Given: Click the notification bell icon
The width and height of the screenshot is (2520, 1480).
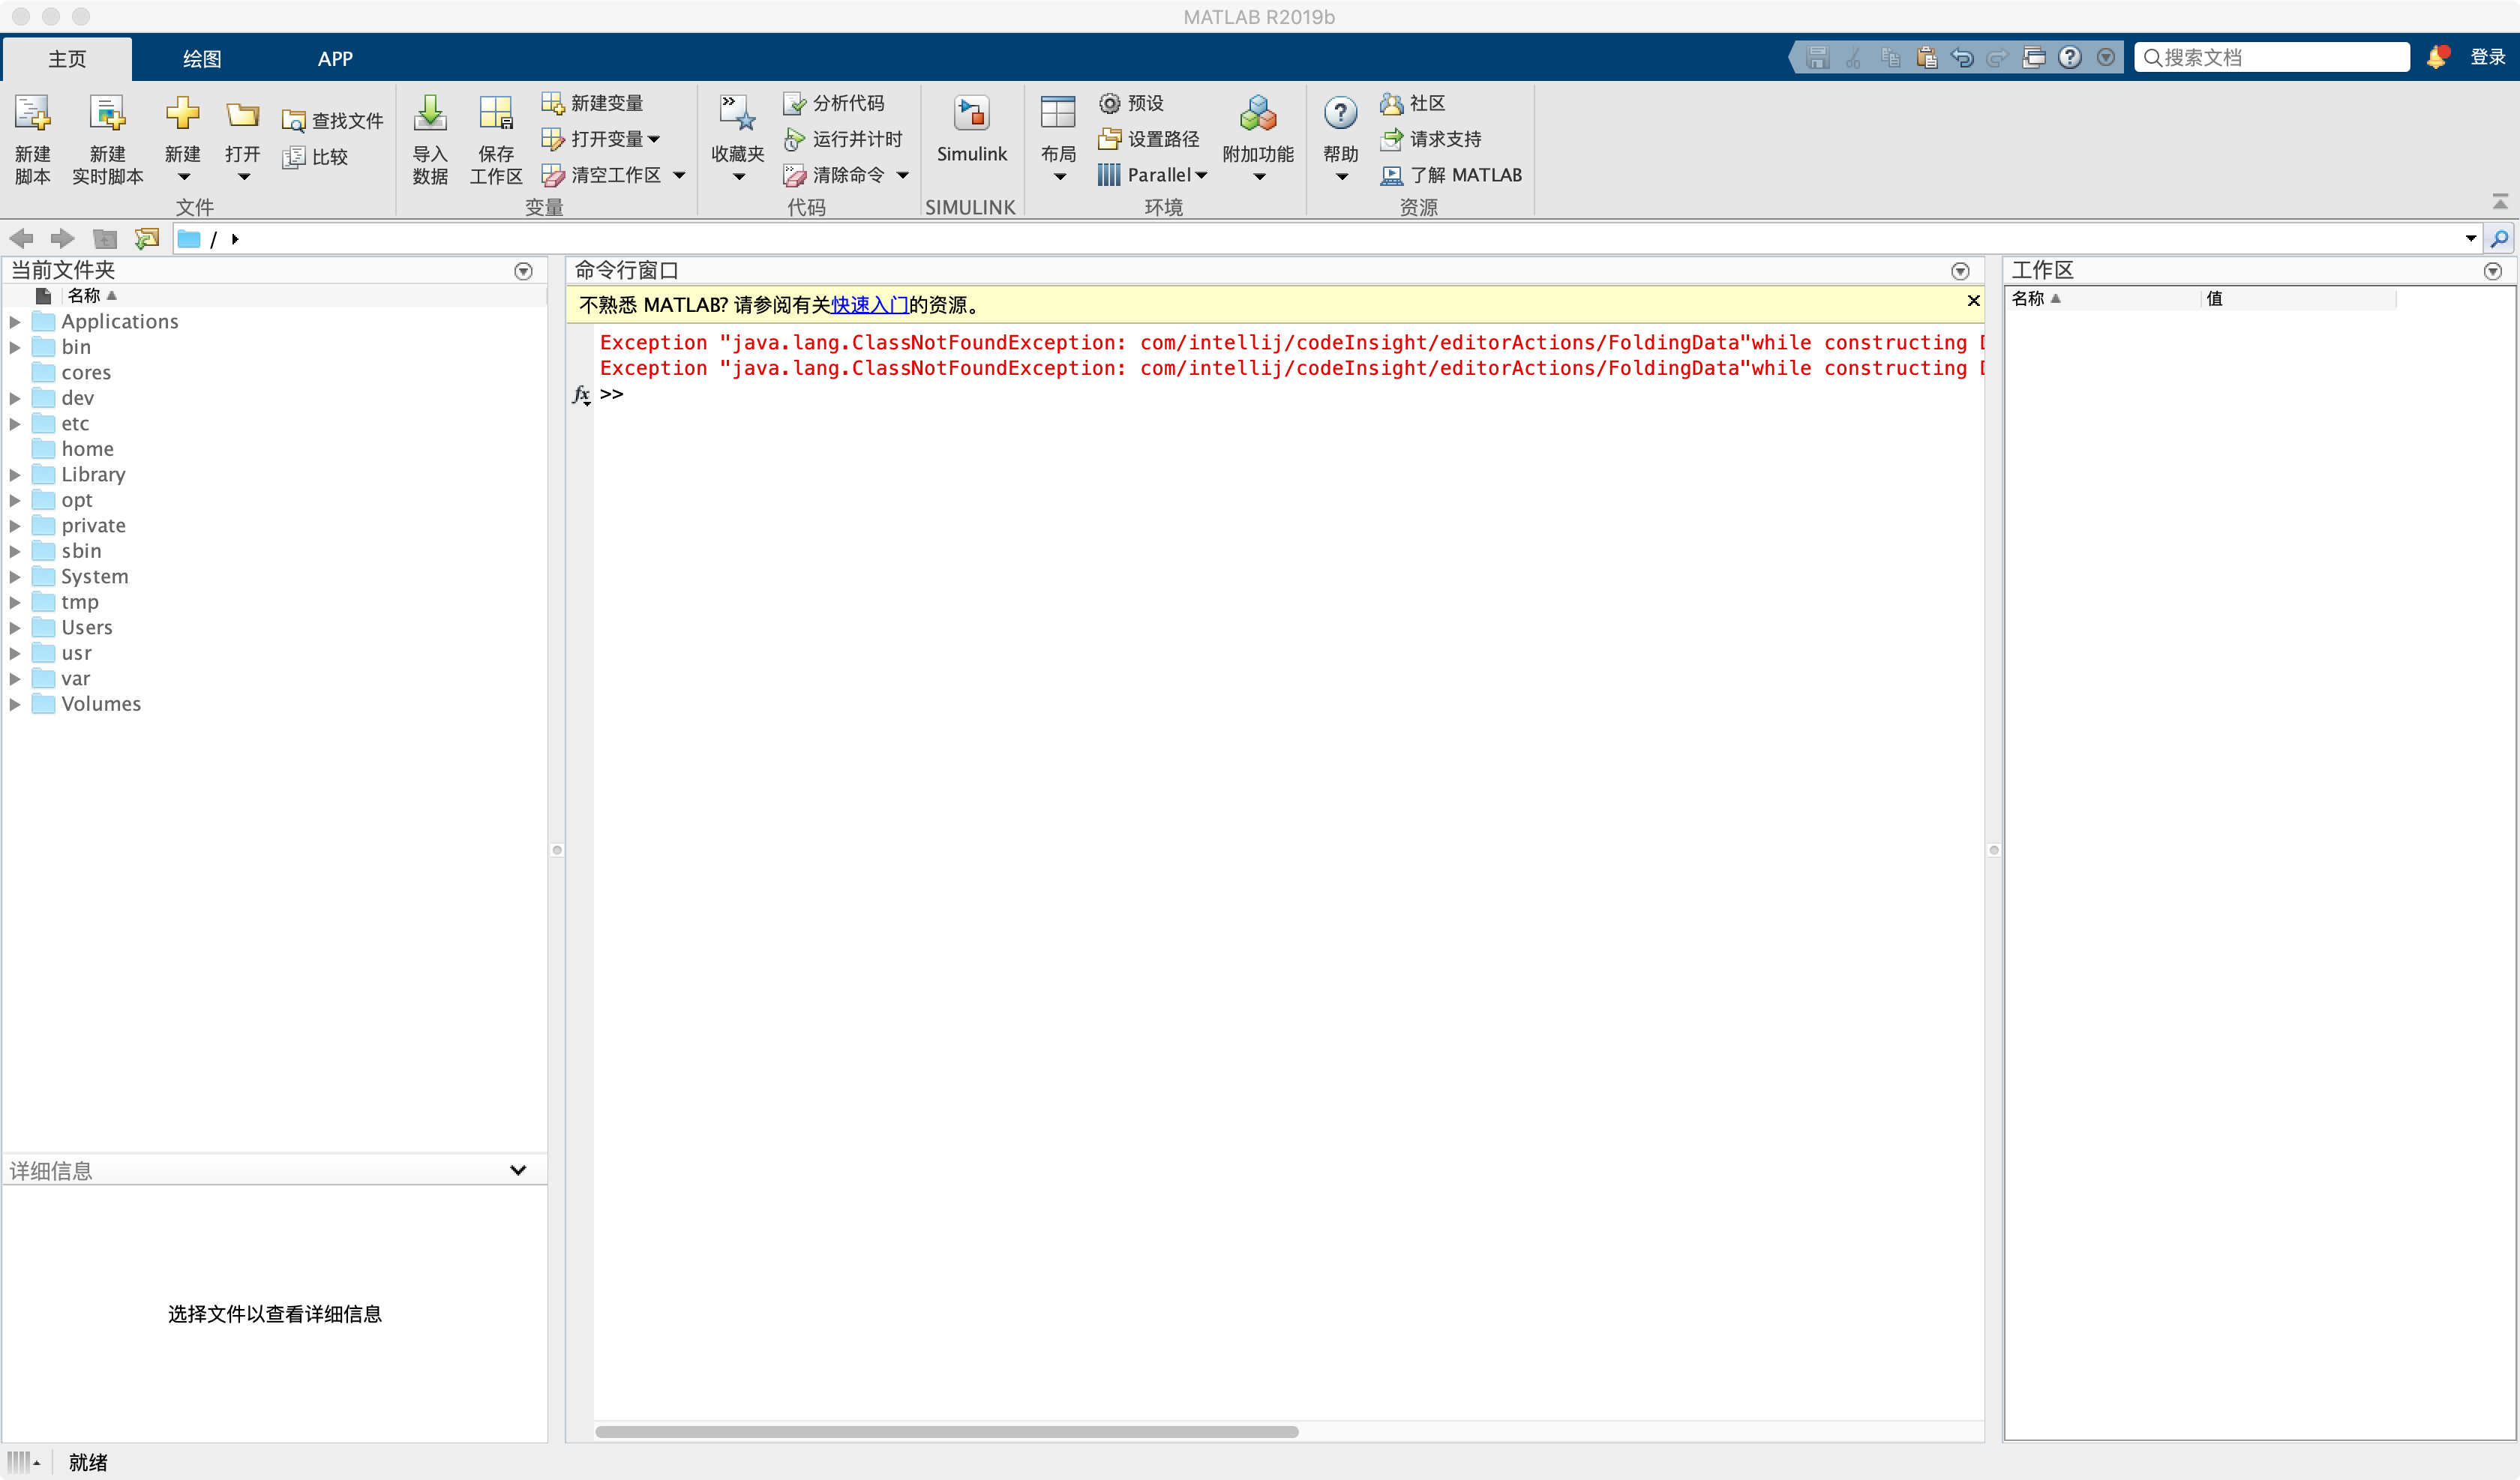Looking at the screenshot, I should click(2436, 57).
